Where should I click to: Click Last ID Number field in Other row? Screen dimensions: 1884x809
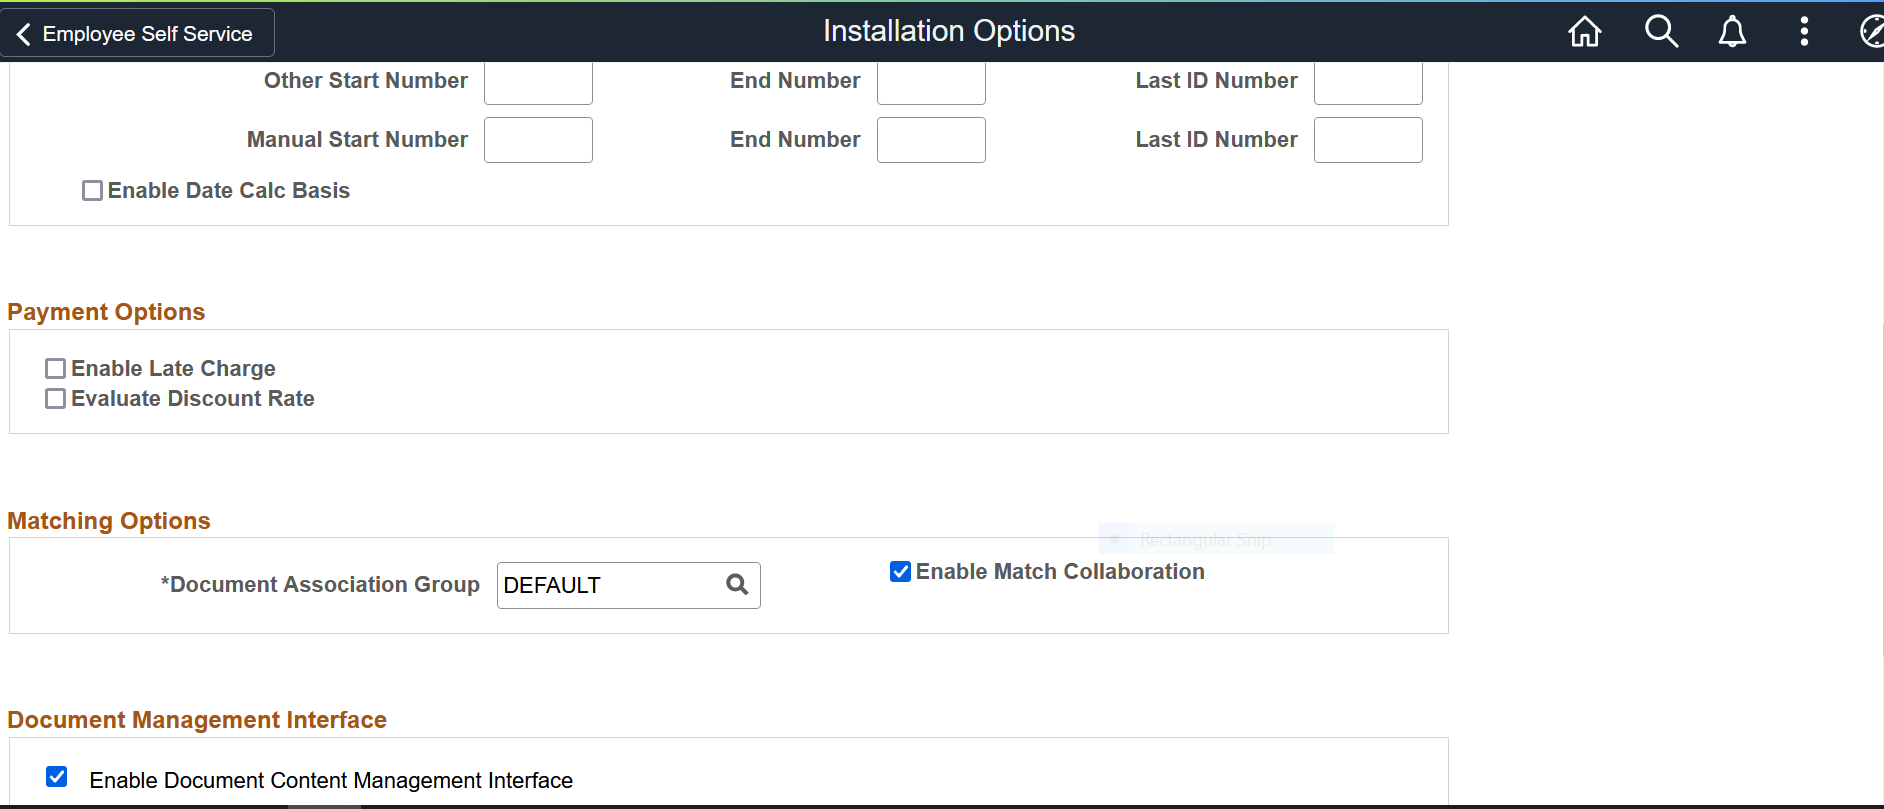pos(1368,83)
